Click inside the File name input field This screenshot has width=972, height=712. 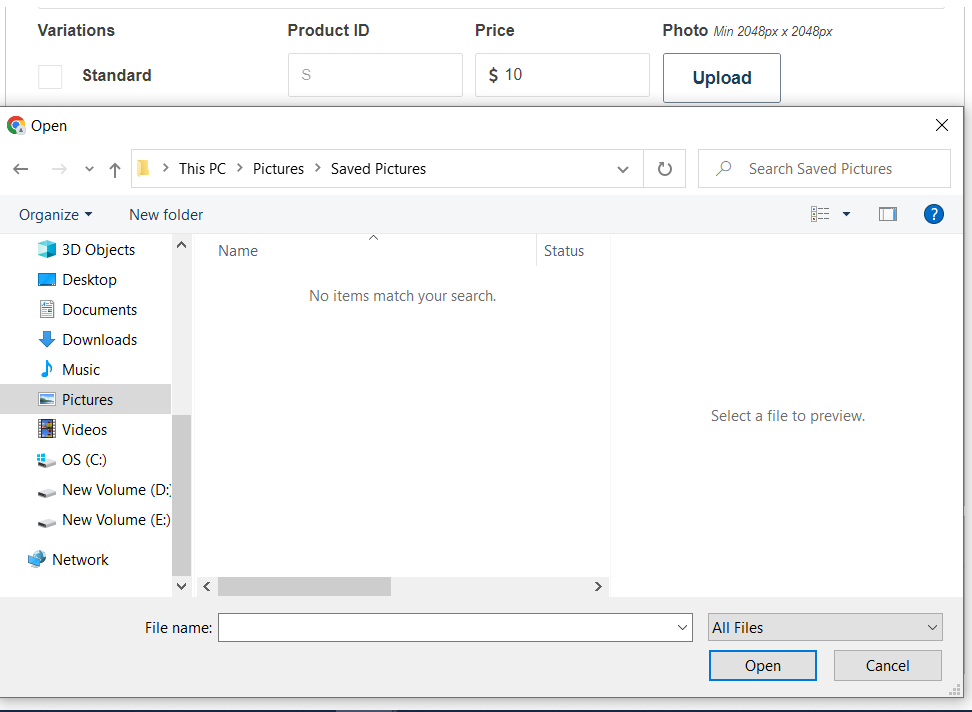tap(450, 627)
